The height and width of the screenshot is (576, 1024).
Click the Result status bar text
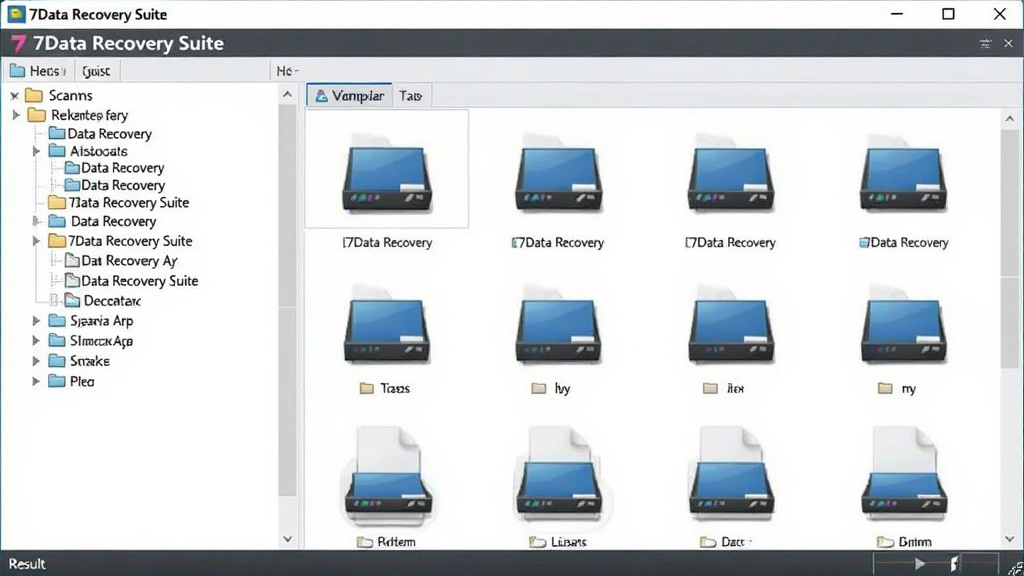pyautogui.click(x=27, y=564)
